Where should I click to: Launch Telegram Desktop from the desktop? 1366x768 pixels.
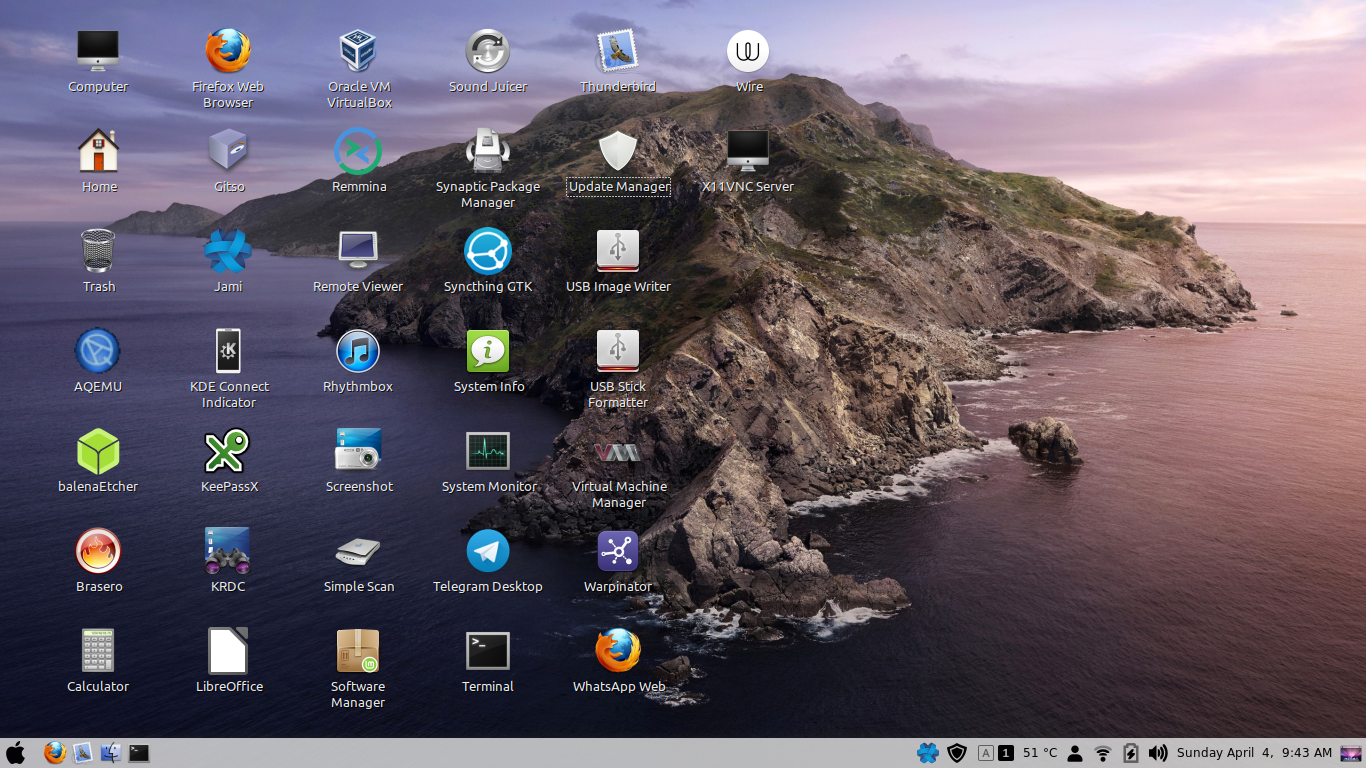[488, 552]
